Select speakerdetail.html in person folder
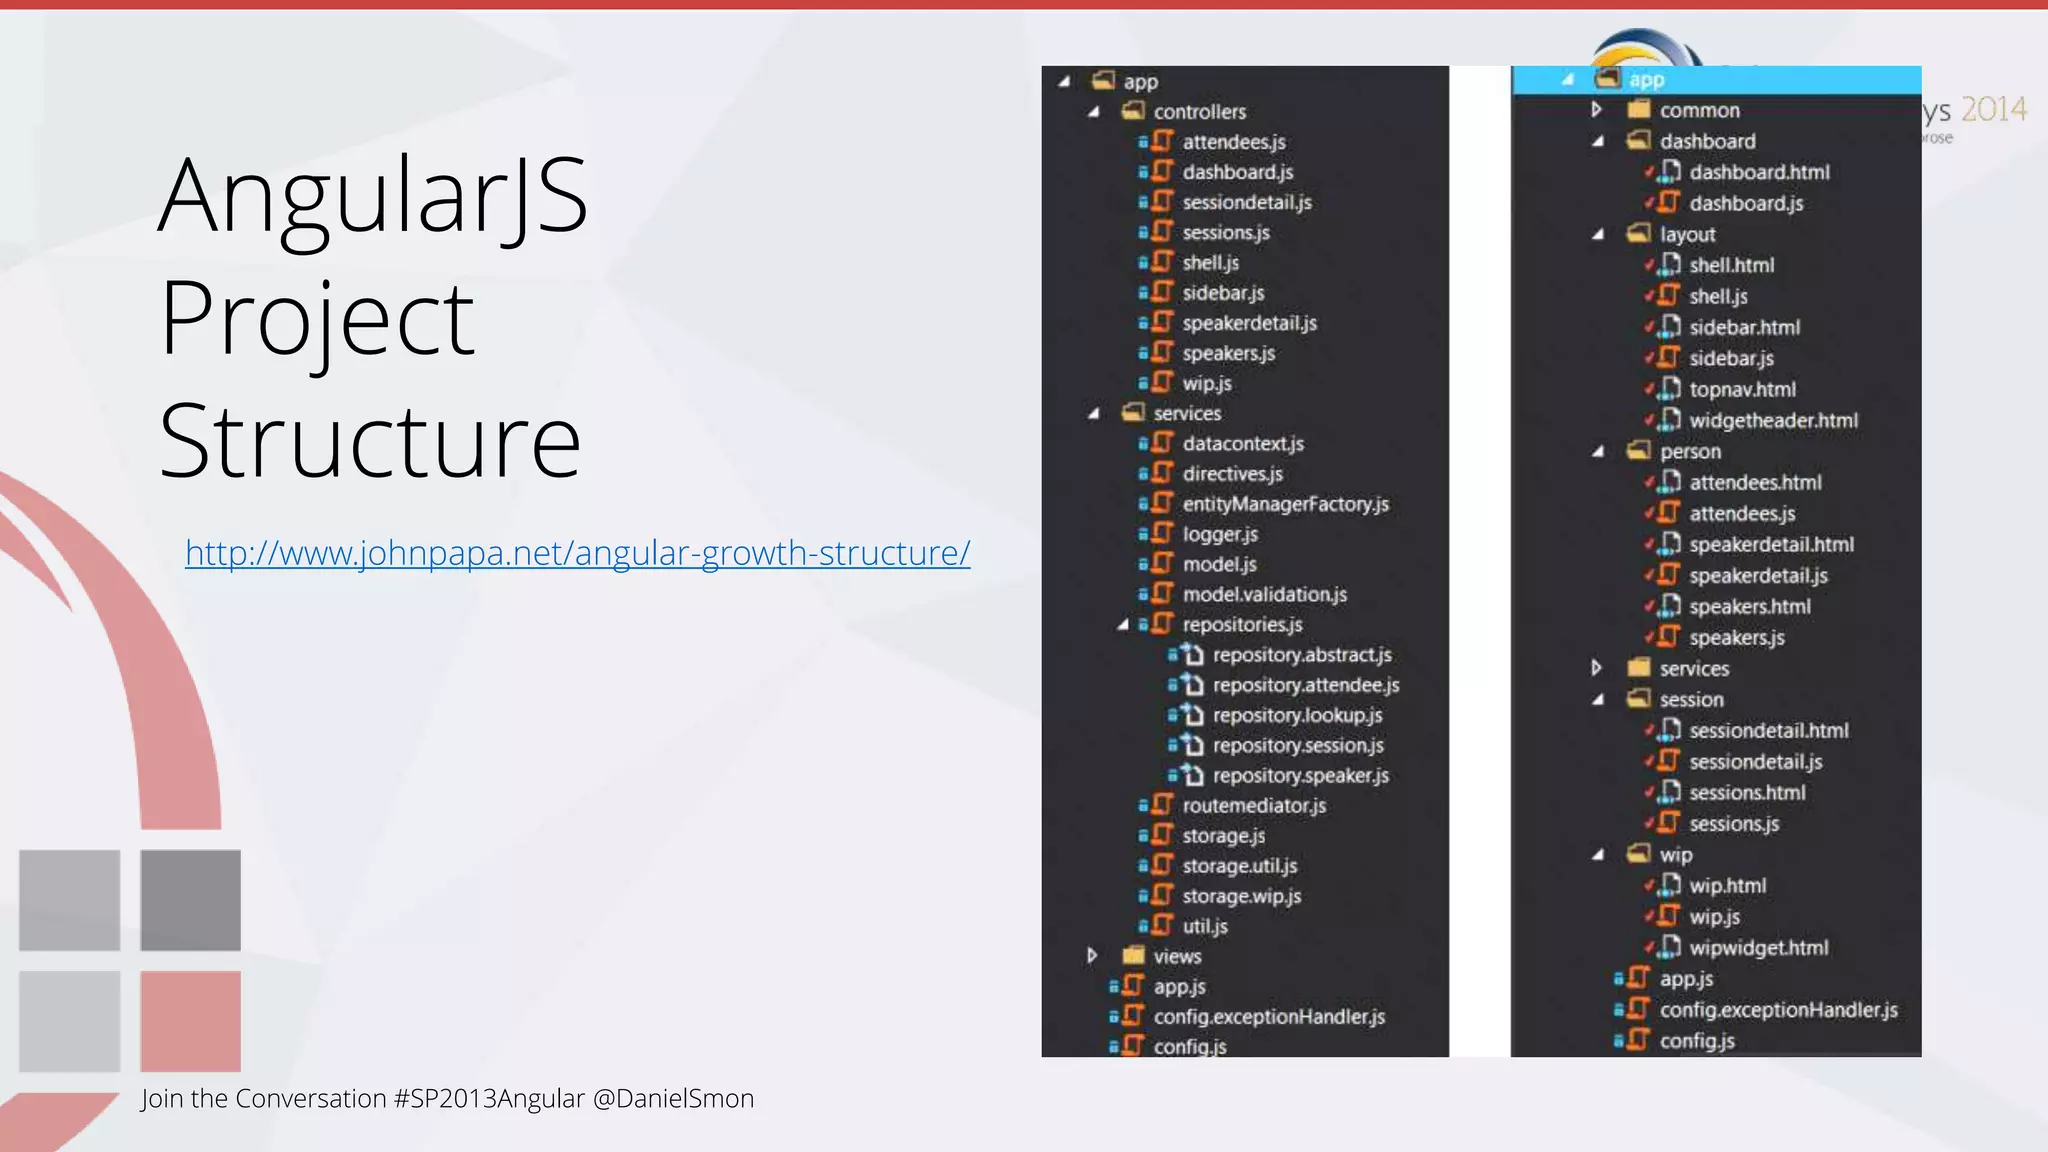Viewport: 2048px width, 1152px height. [x=1771, y=544]
